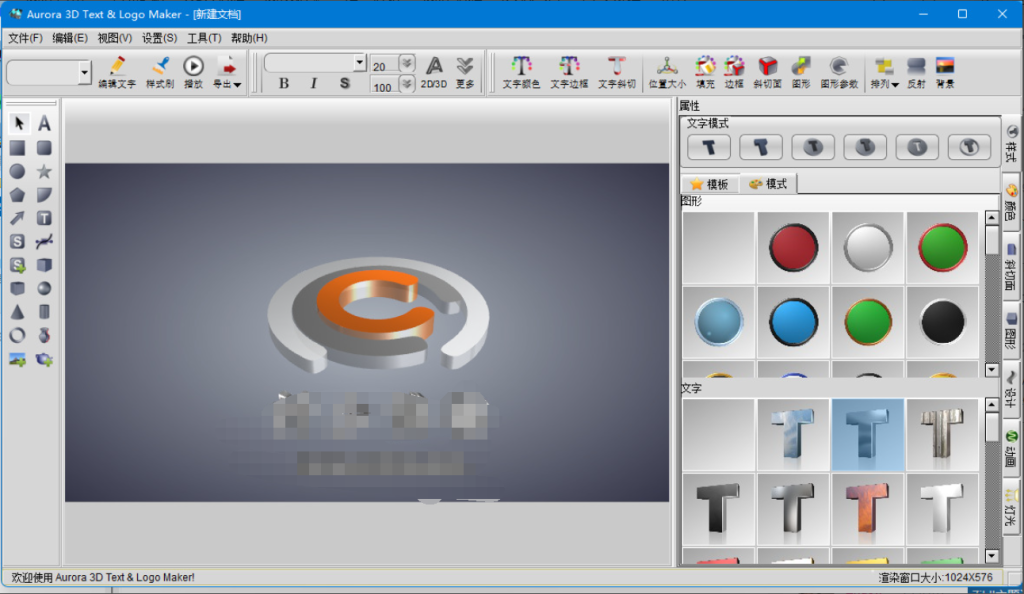Click down arrow of 图形 list scrollbar
The height and width of the screenshot is (594, 1024).
coord(991,369)
